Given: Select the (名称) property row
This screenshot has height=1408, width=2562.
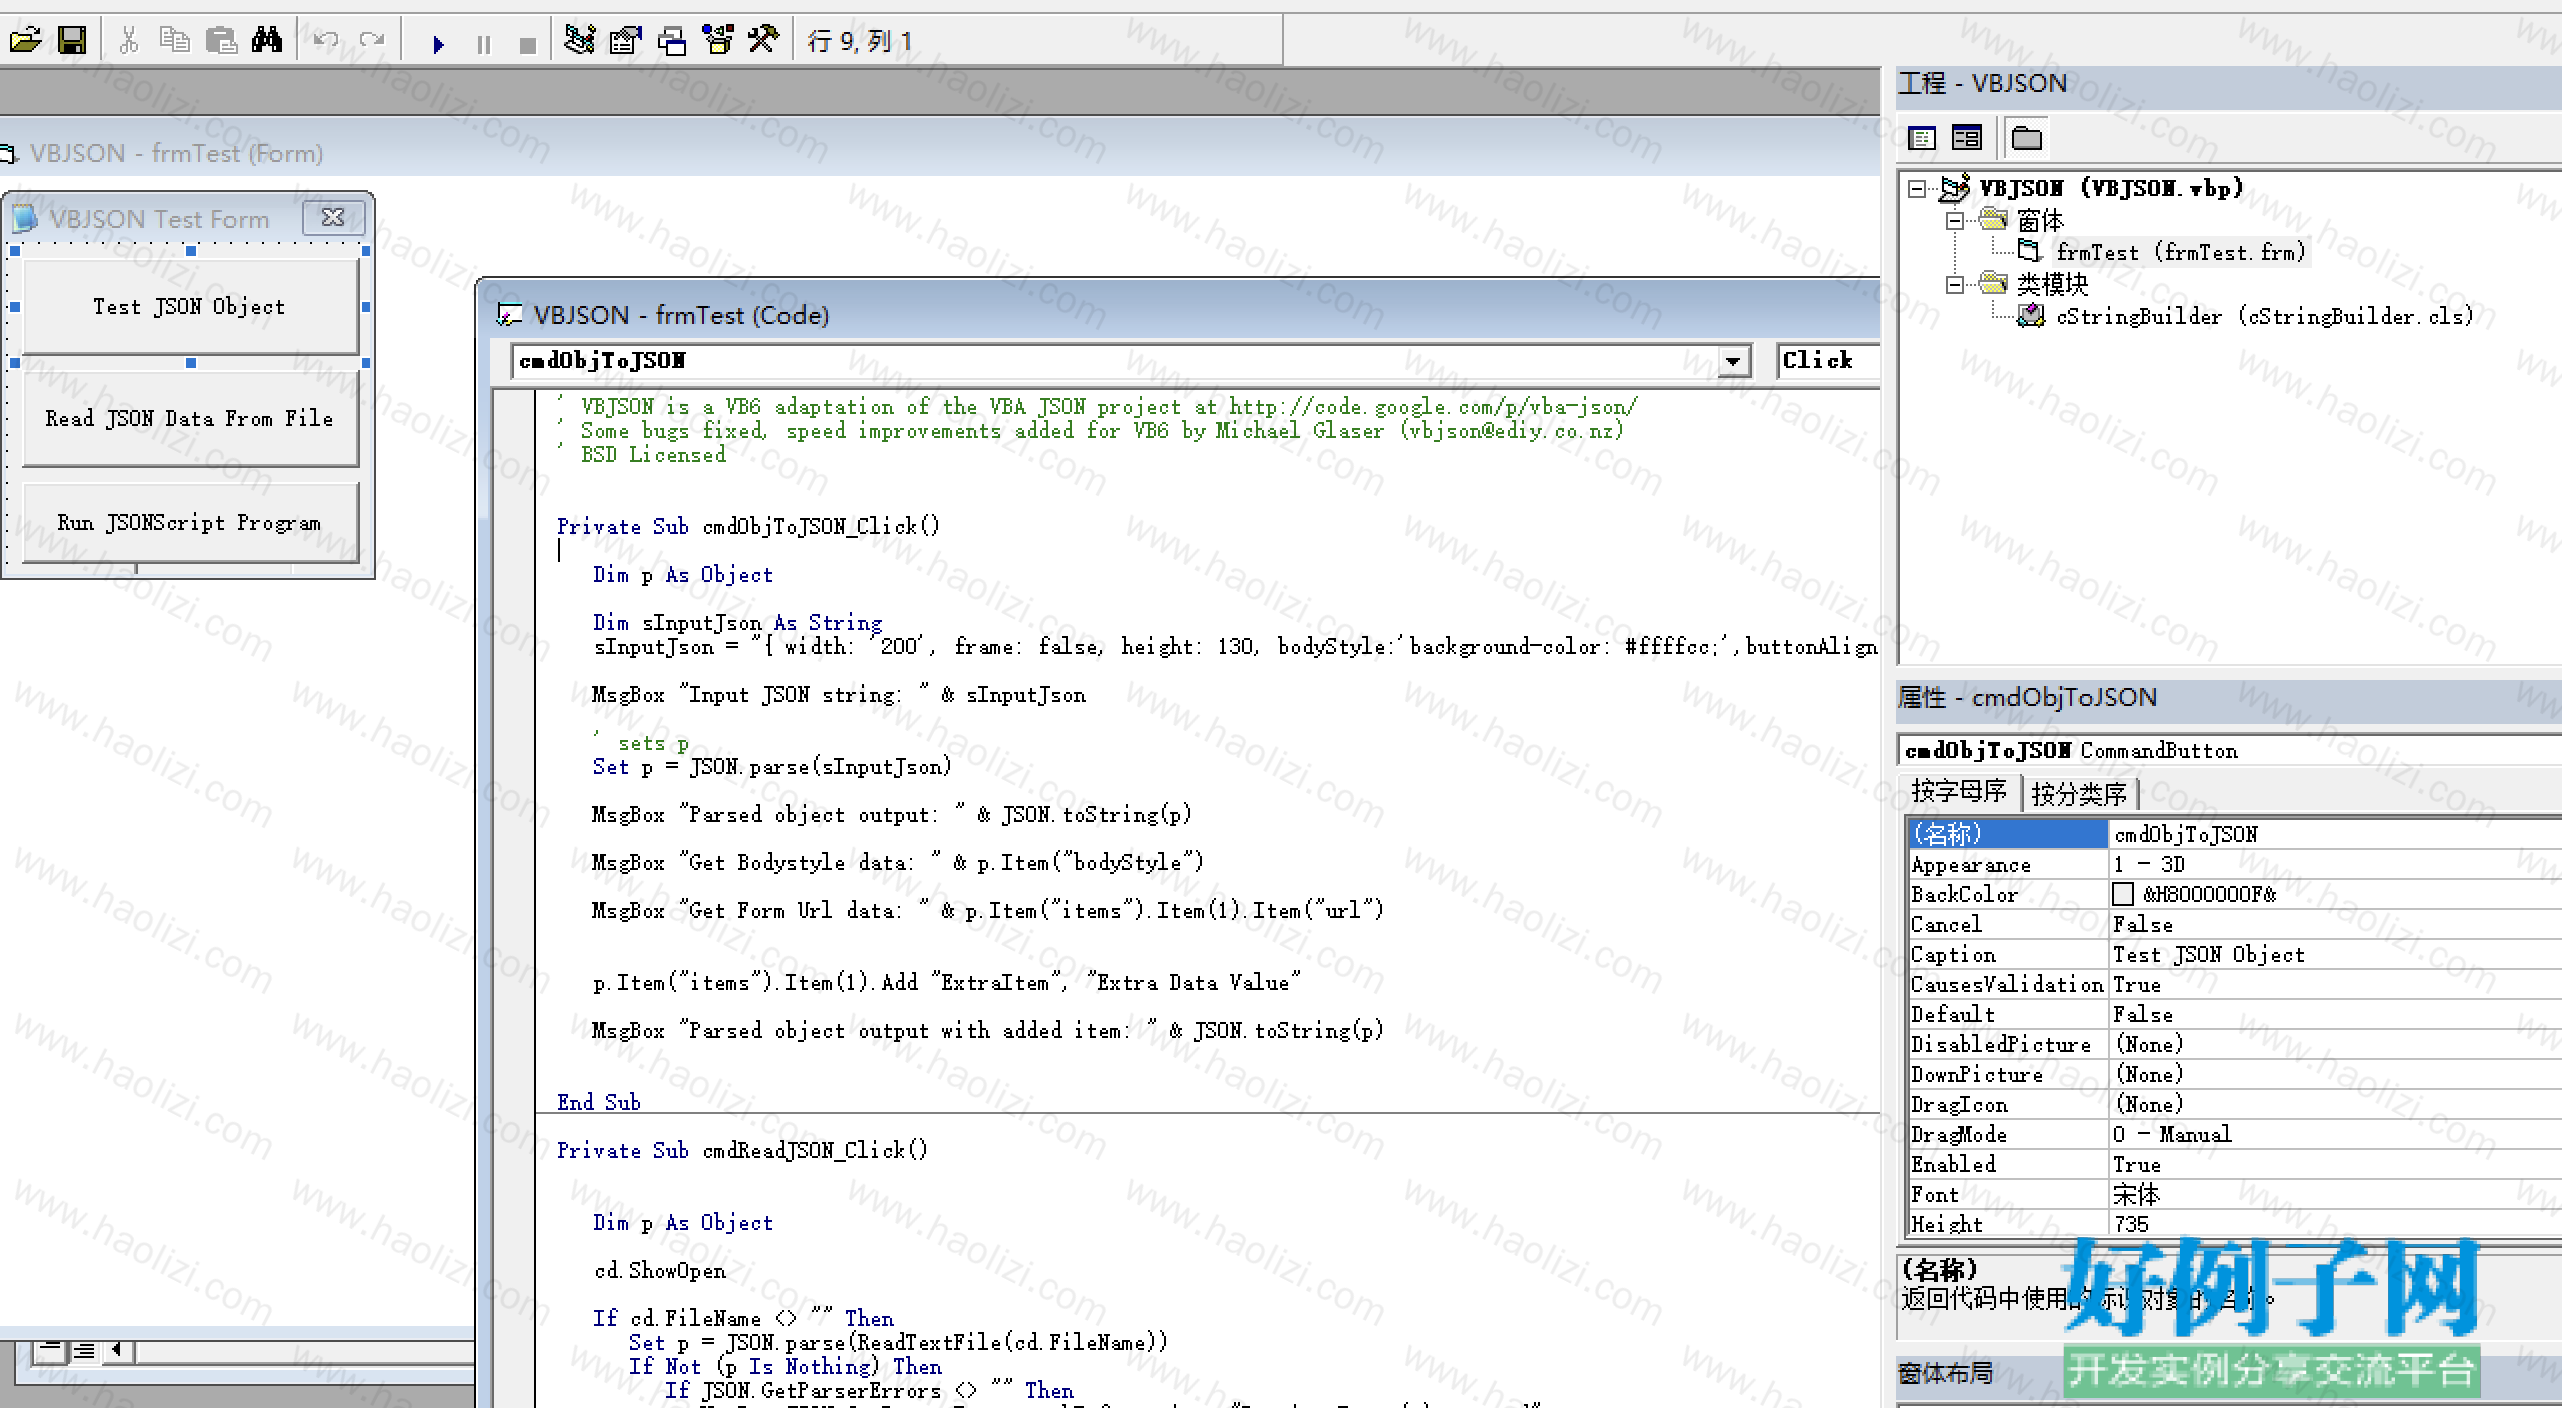Looking at the screenshot, I should tap(2233, 834).
